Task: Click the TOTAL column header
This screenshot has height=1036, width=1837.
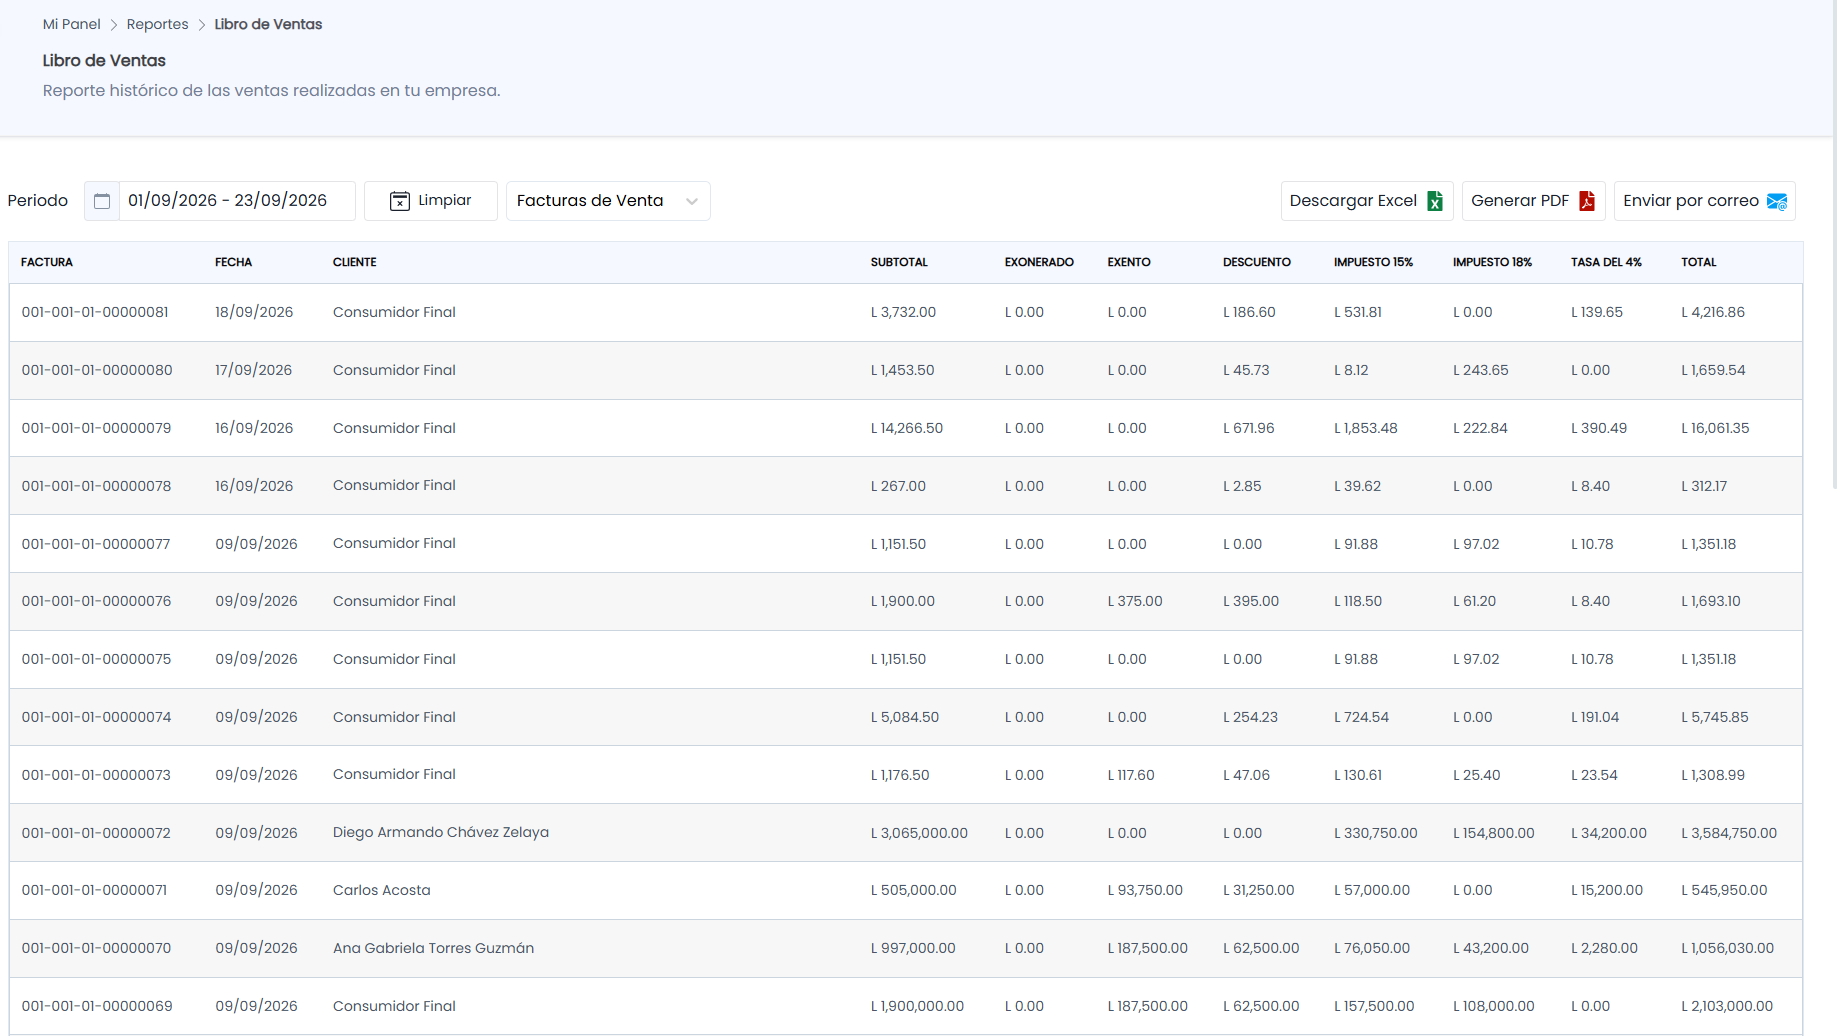Action: [x=1698, y=262]
